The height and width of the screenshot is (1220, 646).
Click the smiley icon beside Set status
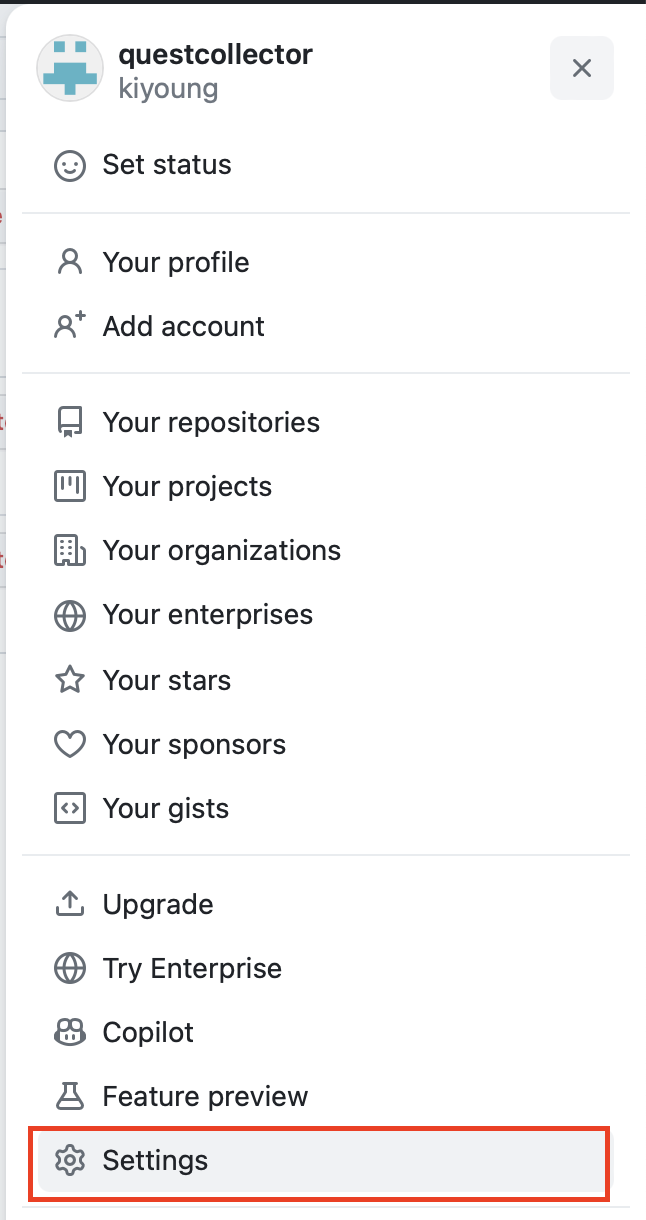pyautogui.click(x=70, y=165)
